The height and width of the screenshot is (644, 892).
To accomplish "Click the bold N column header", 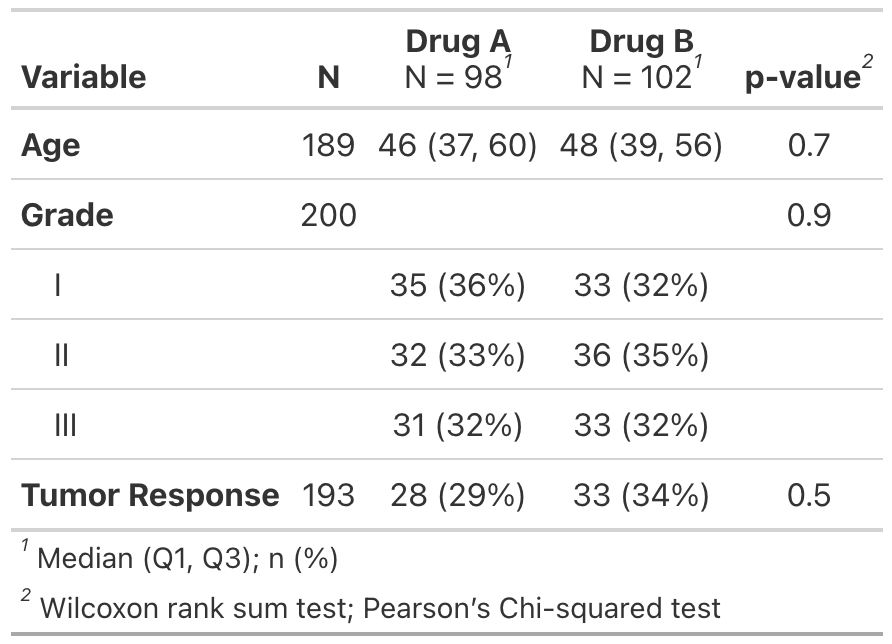I will tap(328, 77).
